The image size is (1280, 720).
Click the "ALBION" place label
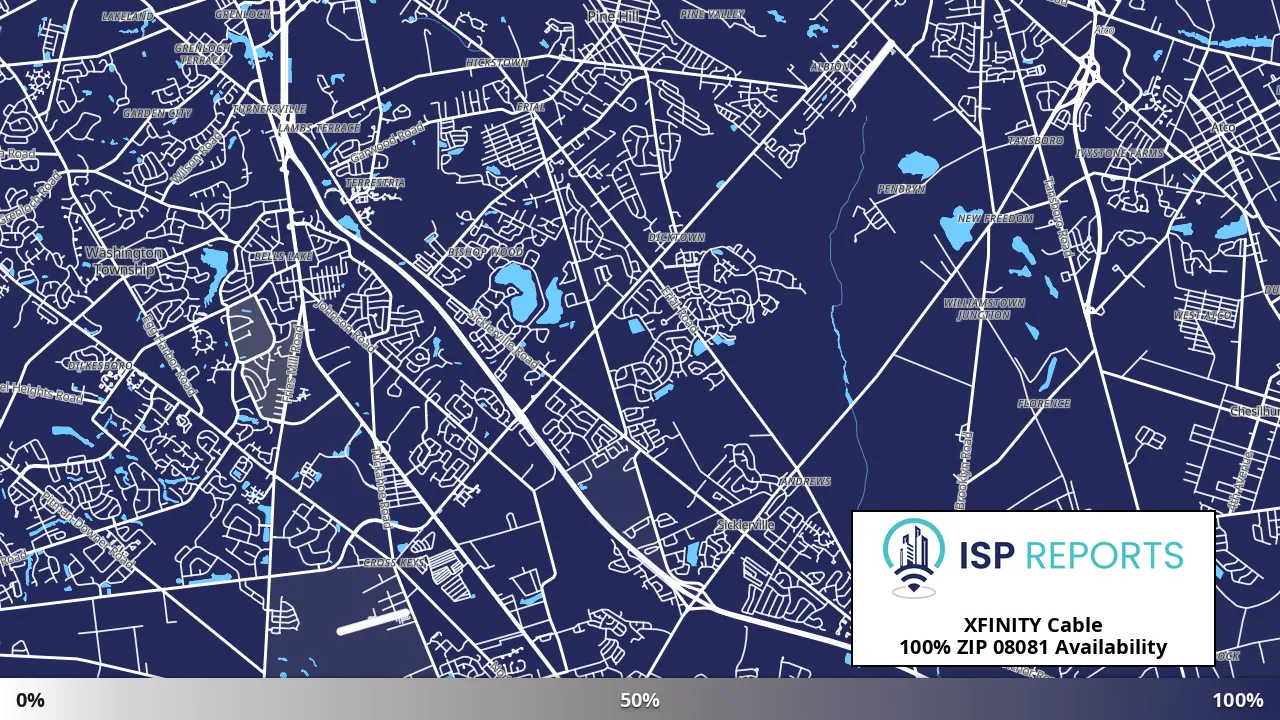click(x=830, y=67)
